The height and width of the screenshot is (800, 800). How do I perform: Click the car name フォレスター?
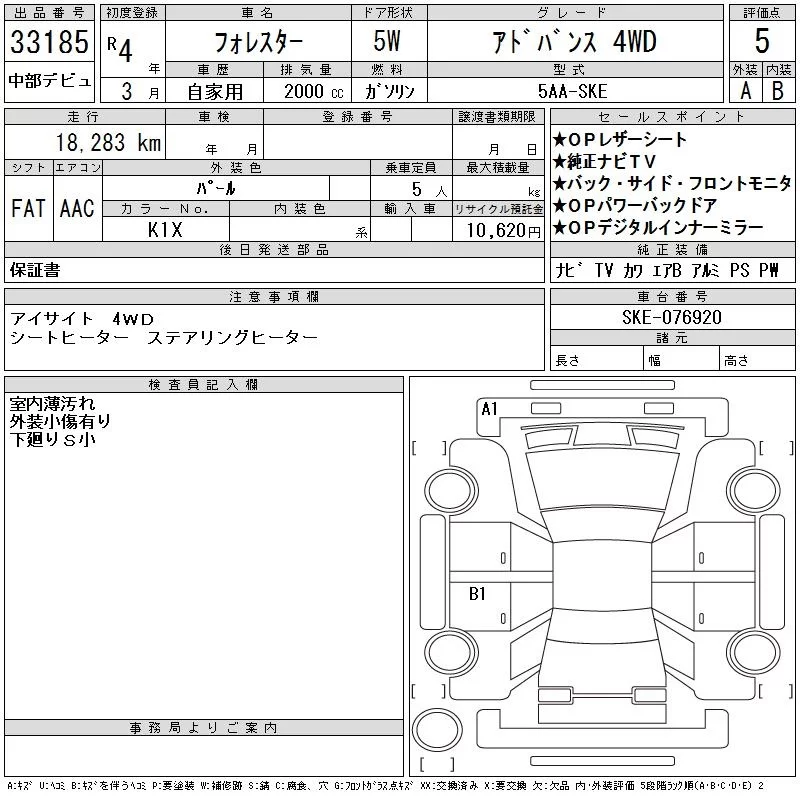pyautogui.click(x=258, y=42)
